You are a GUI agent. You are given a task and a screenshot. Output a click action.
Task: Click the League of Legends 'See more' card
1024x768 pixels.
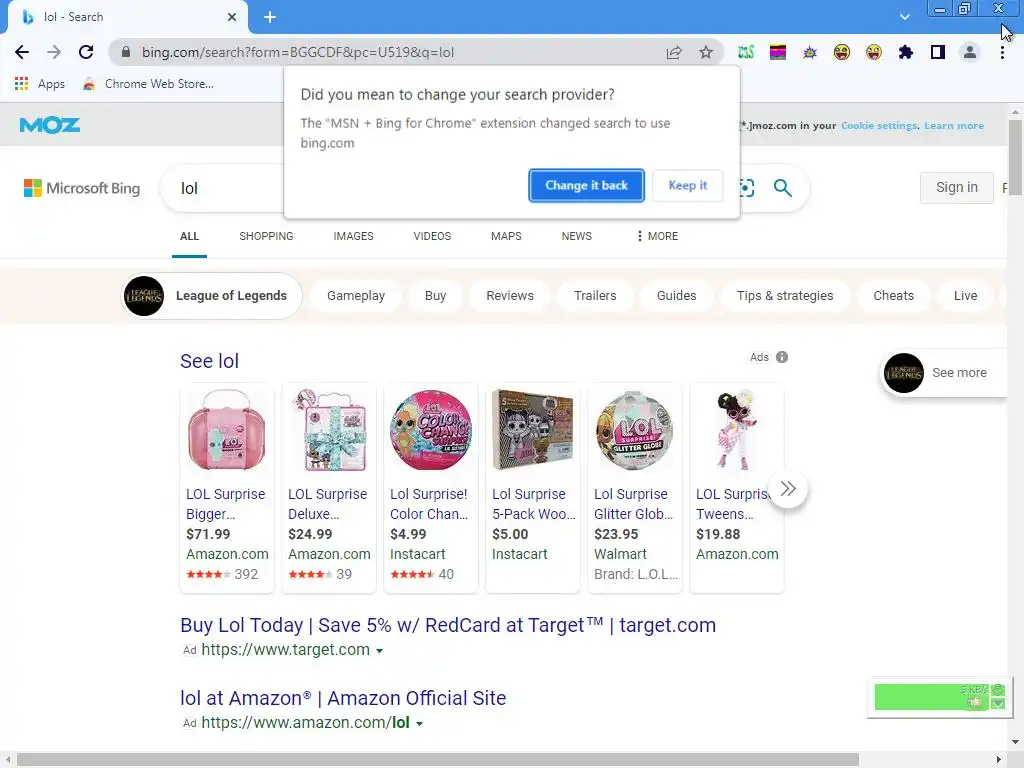point(942,373)
